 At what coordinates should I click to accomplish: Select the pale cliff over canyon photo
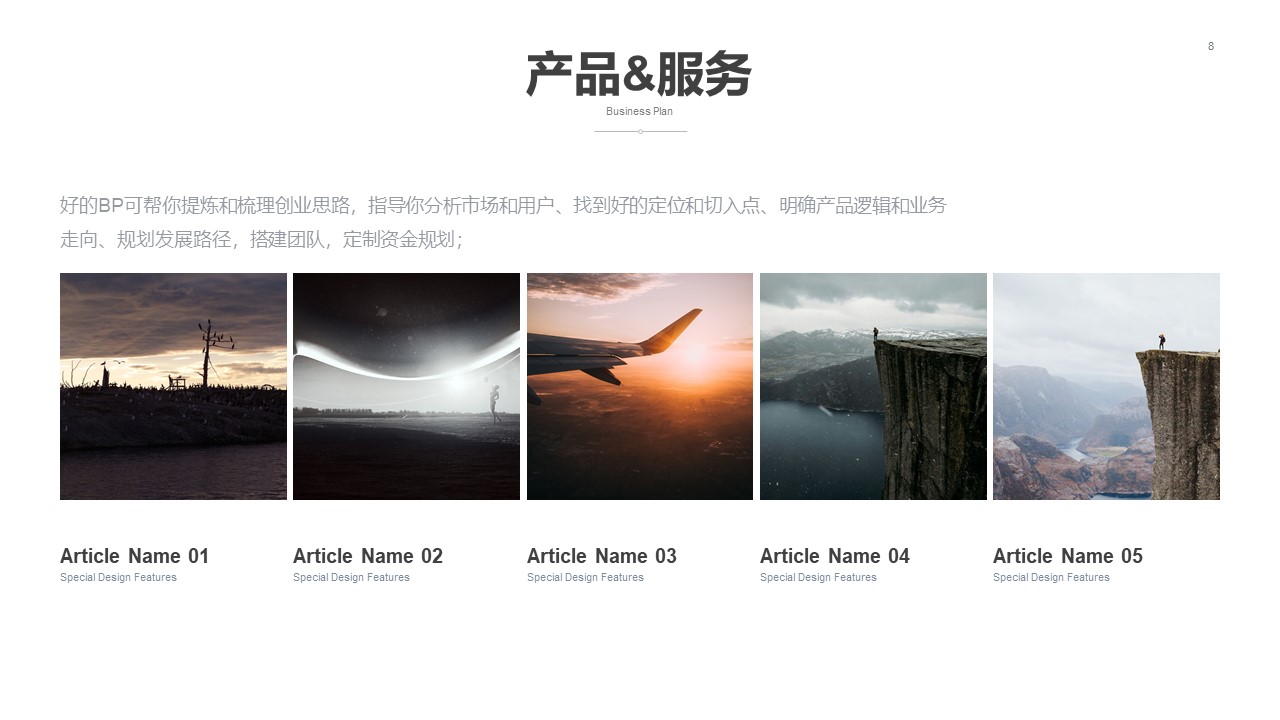tap(1106, 386)
